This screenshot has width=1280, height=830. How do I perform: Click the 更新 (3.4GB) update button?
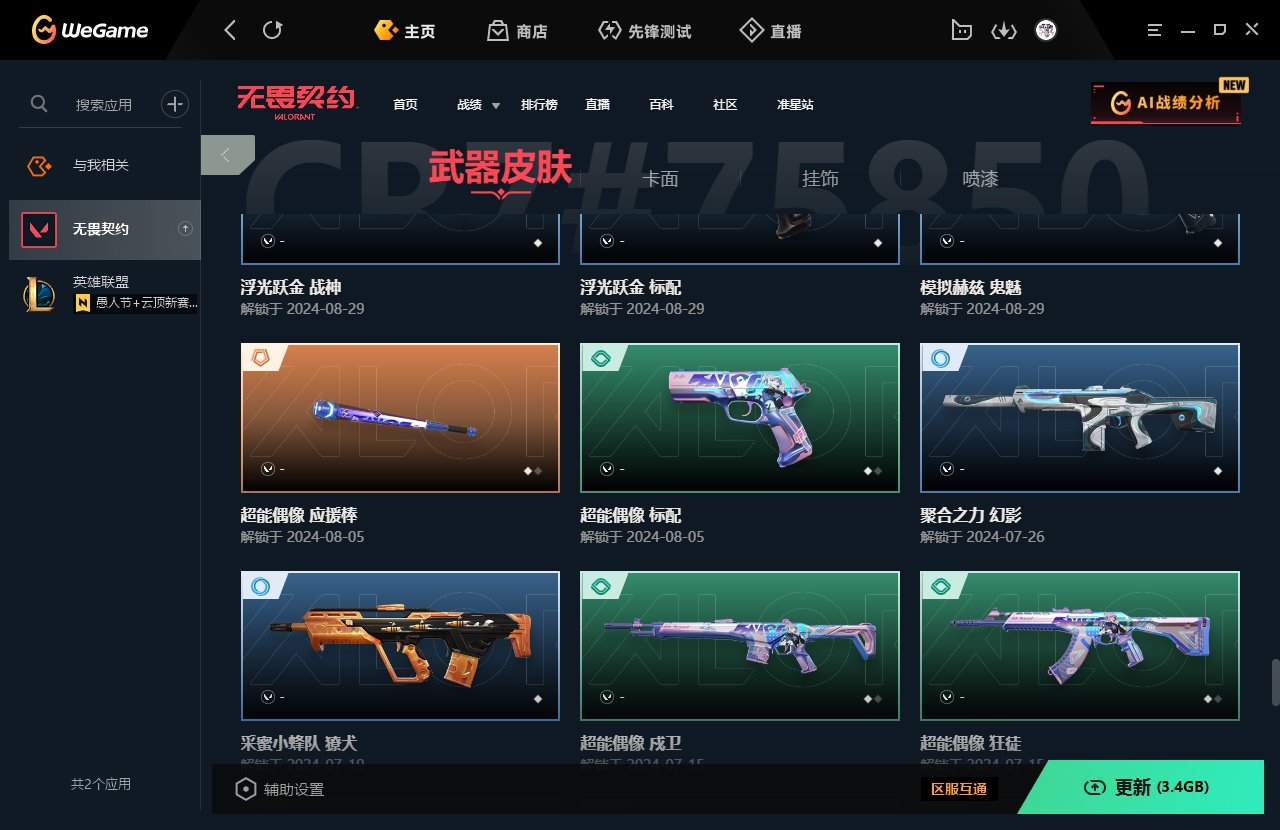coord(1148,787)
